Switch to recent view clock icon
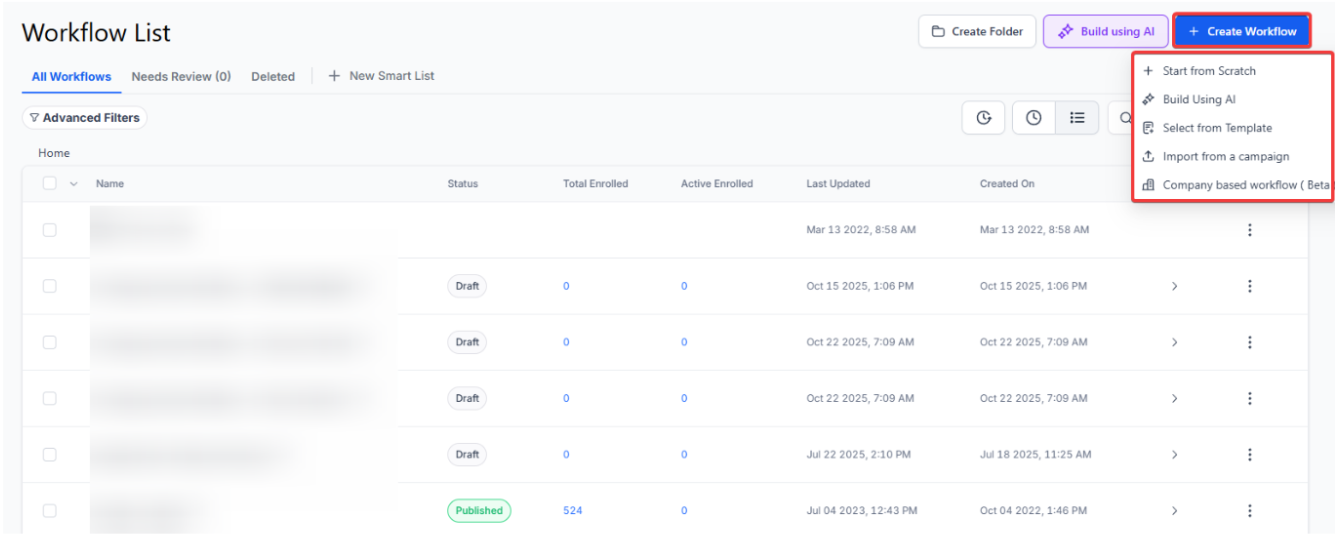 pyautogui.click(x=1033, y=118)
